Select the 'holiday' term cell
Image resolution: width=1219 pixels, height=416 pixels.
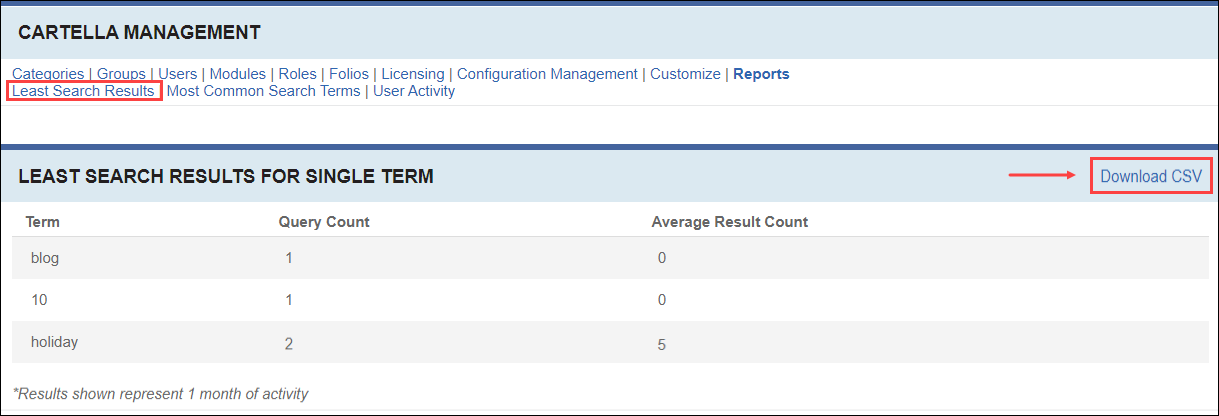pyautogui.click(x=54, y=342)
